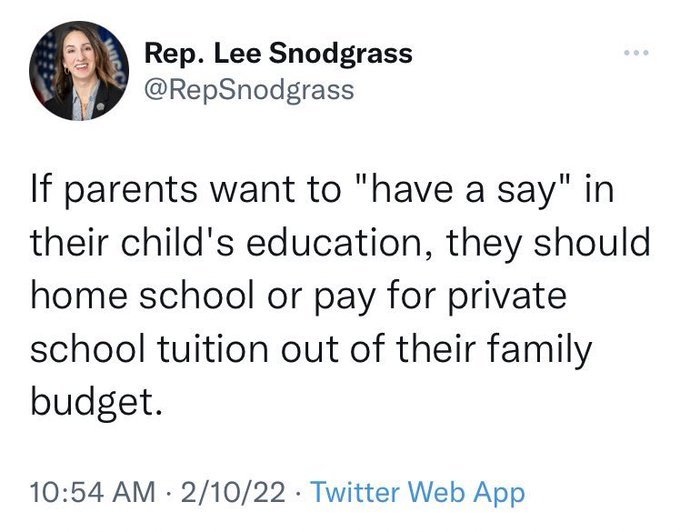Click the word "budget." ending the tweet
Screen dimensions: 680x532
click(96, 403)
